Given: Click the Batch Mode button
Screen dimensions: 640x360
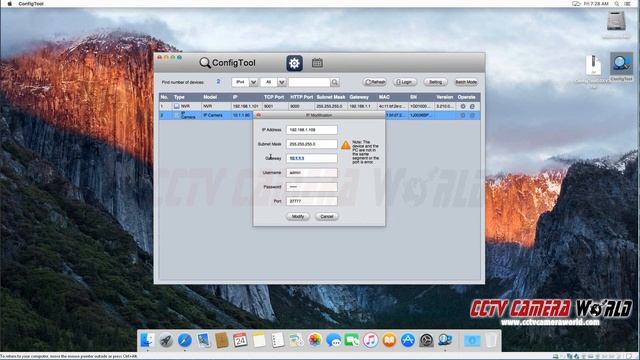Looking at the screenshot, I should point(466,82).
